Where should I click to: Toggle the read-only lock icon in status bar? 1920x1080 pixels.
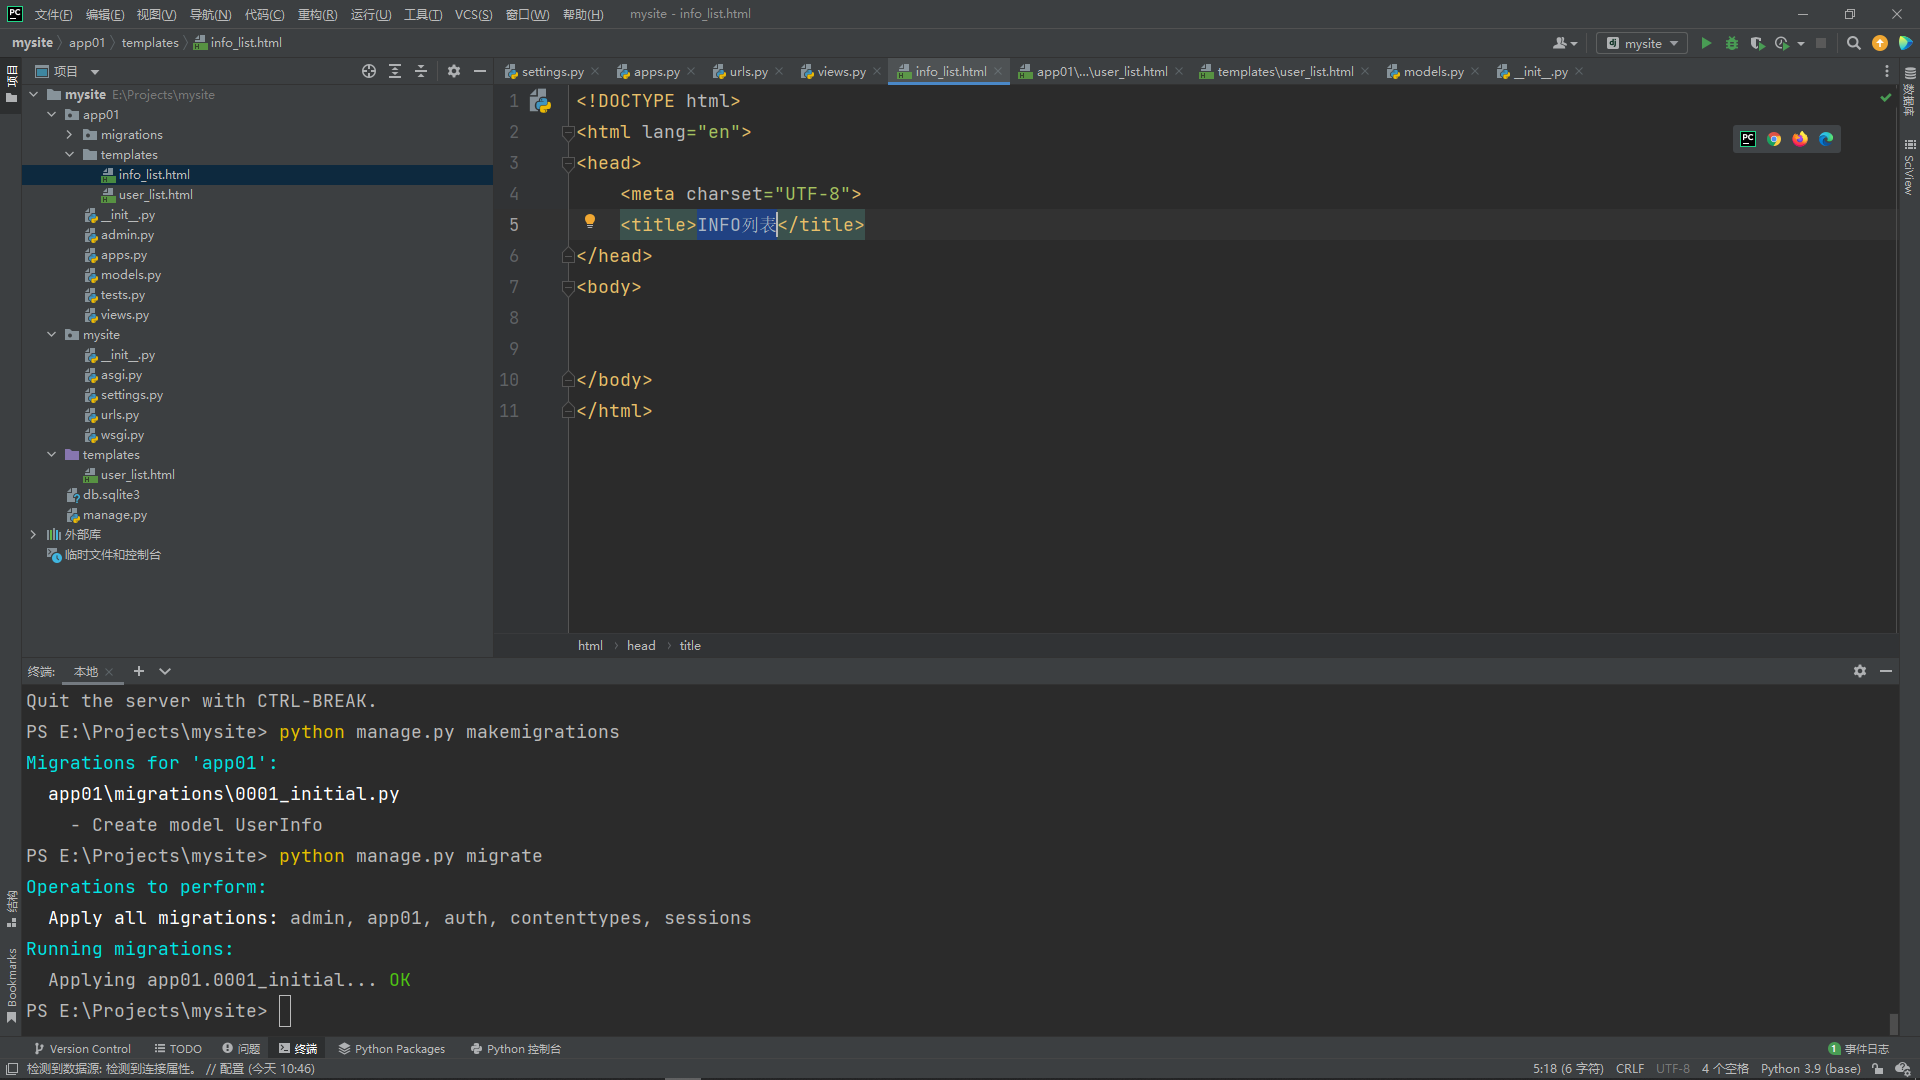tap(1878, 1069)
